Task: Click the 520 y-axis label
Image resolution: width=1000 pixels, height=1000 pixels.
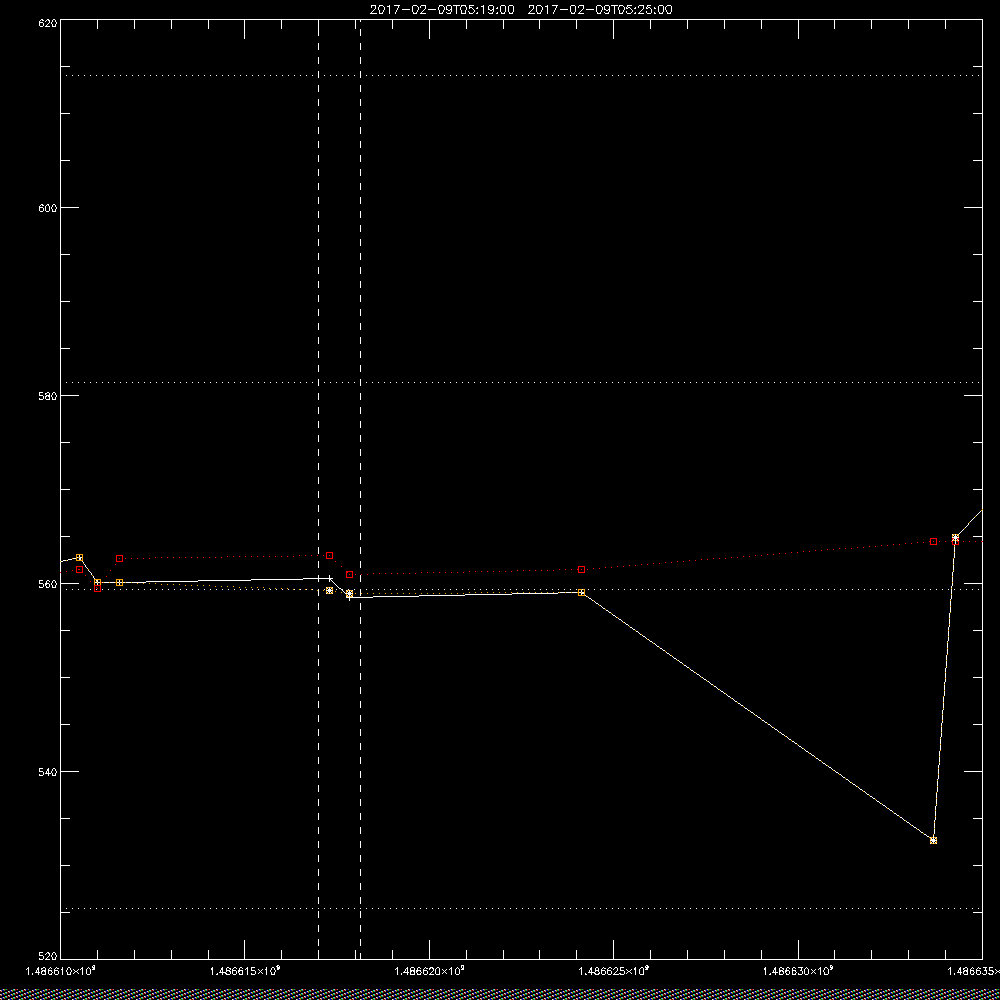Action: [48, 957]
